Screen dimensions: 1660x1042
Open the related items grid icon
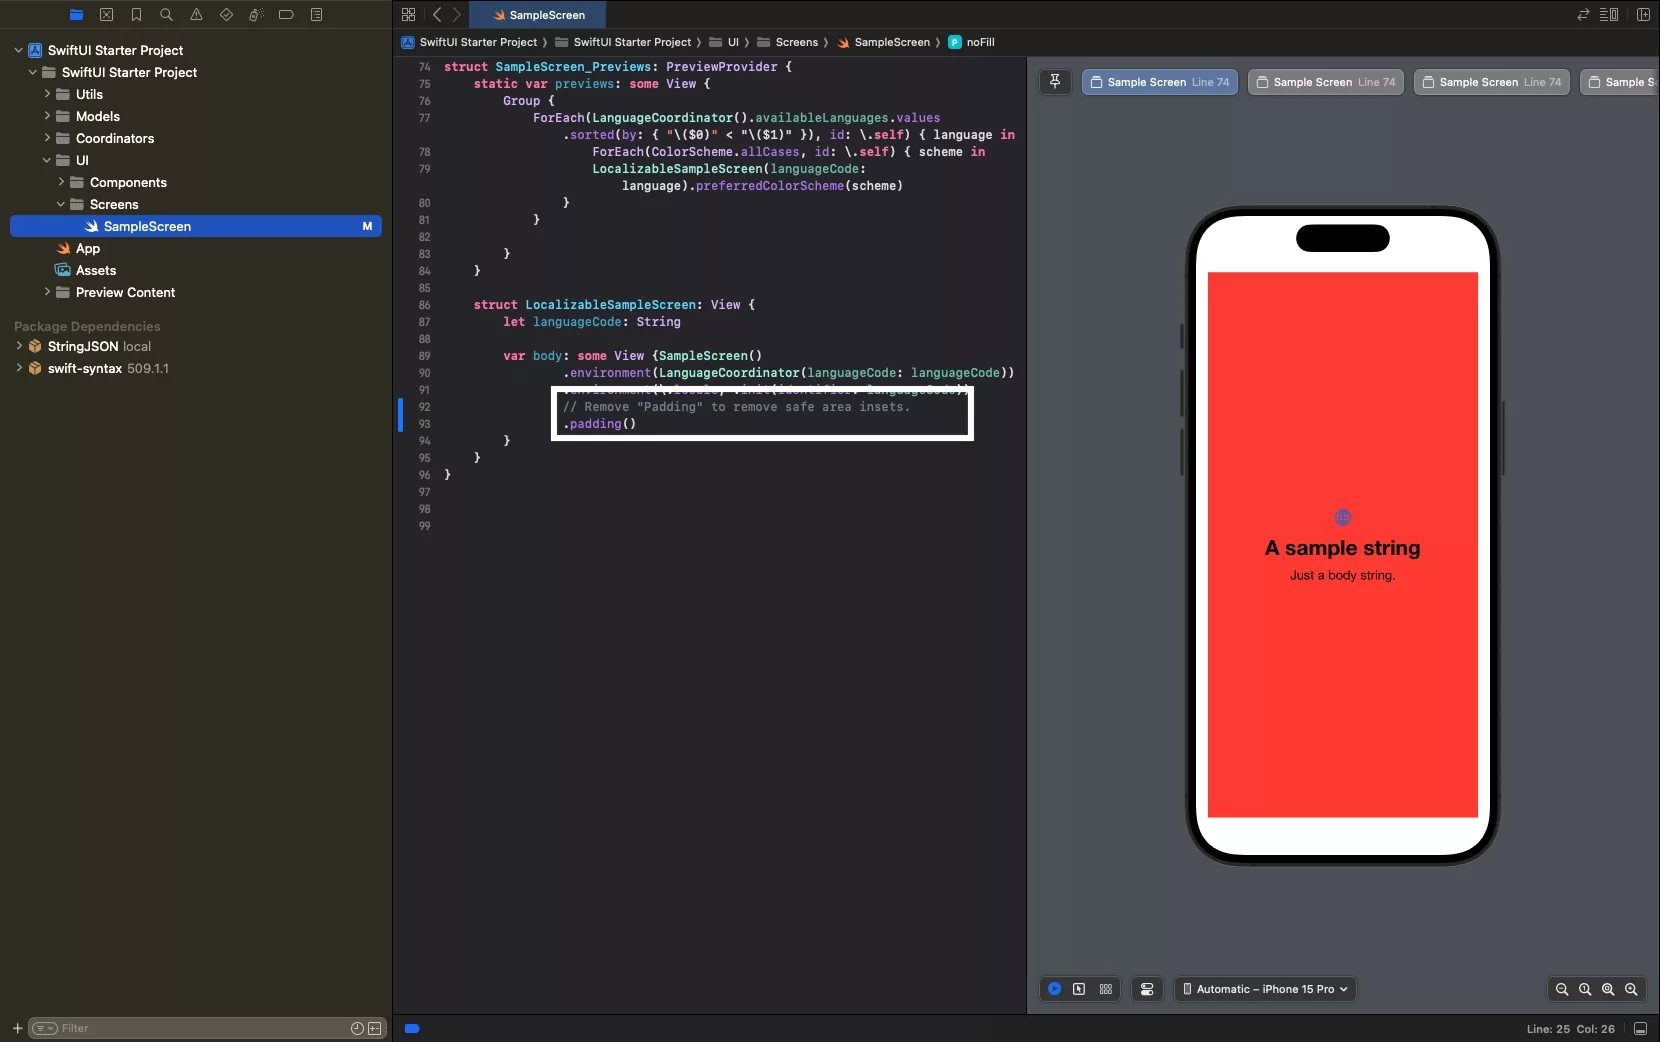coord(408,15)
